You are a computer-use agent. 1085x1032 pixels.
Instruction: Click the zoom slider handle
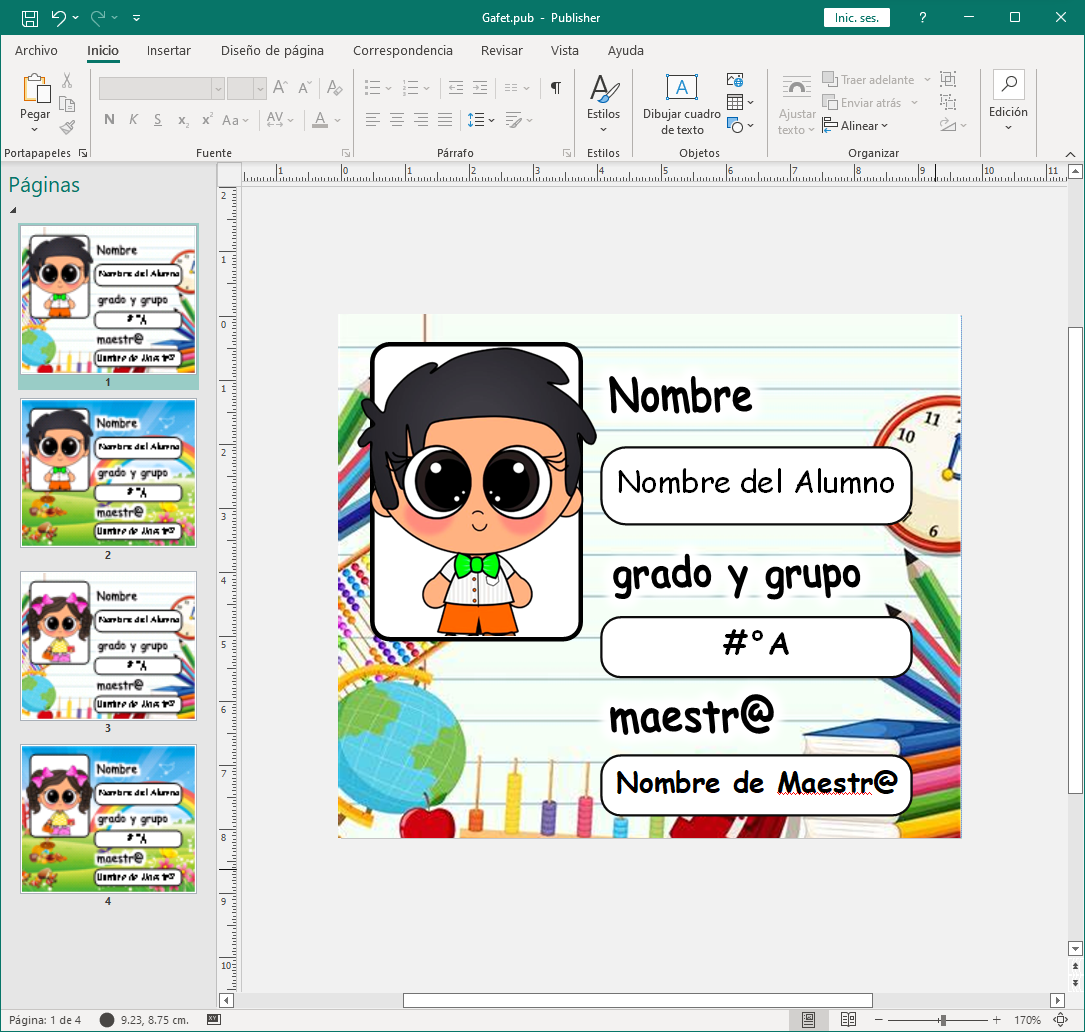coord(943,1020)
